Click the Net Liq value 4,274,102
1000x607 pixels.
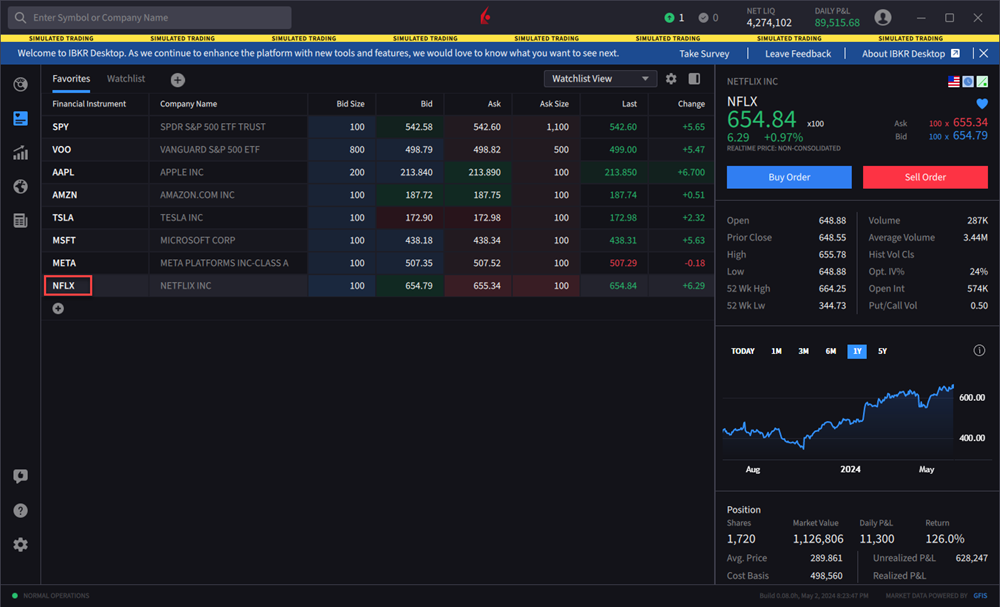(x=769, y=23)
